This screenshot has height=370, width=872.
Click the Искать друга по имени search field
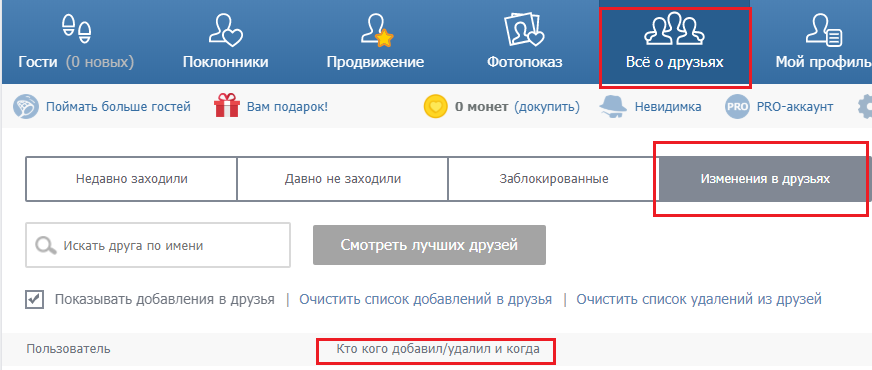pos(158,245)
